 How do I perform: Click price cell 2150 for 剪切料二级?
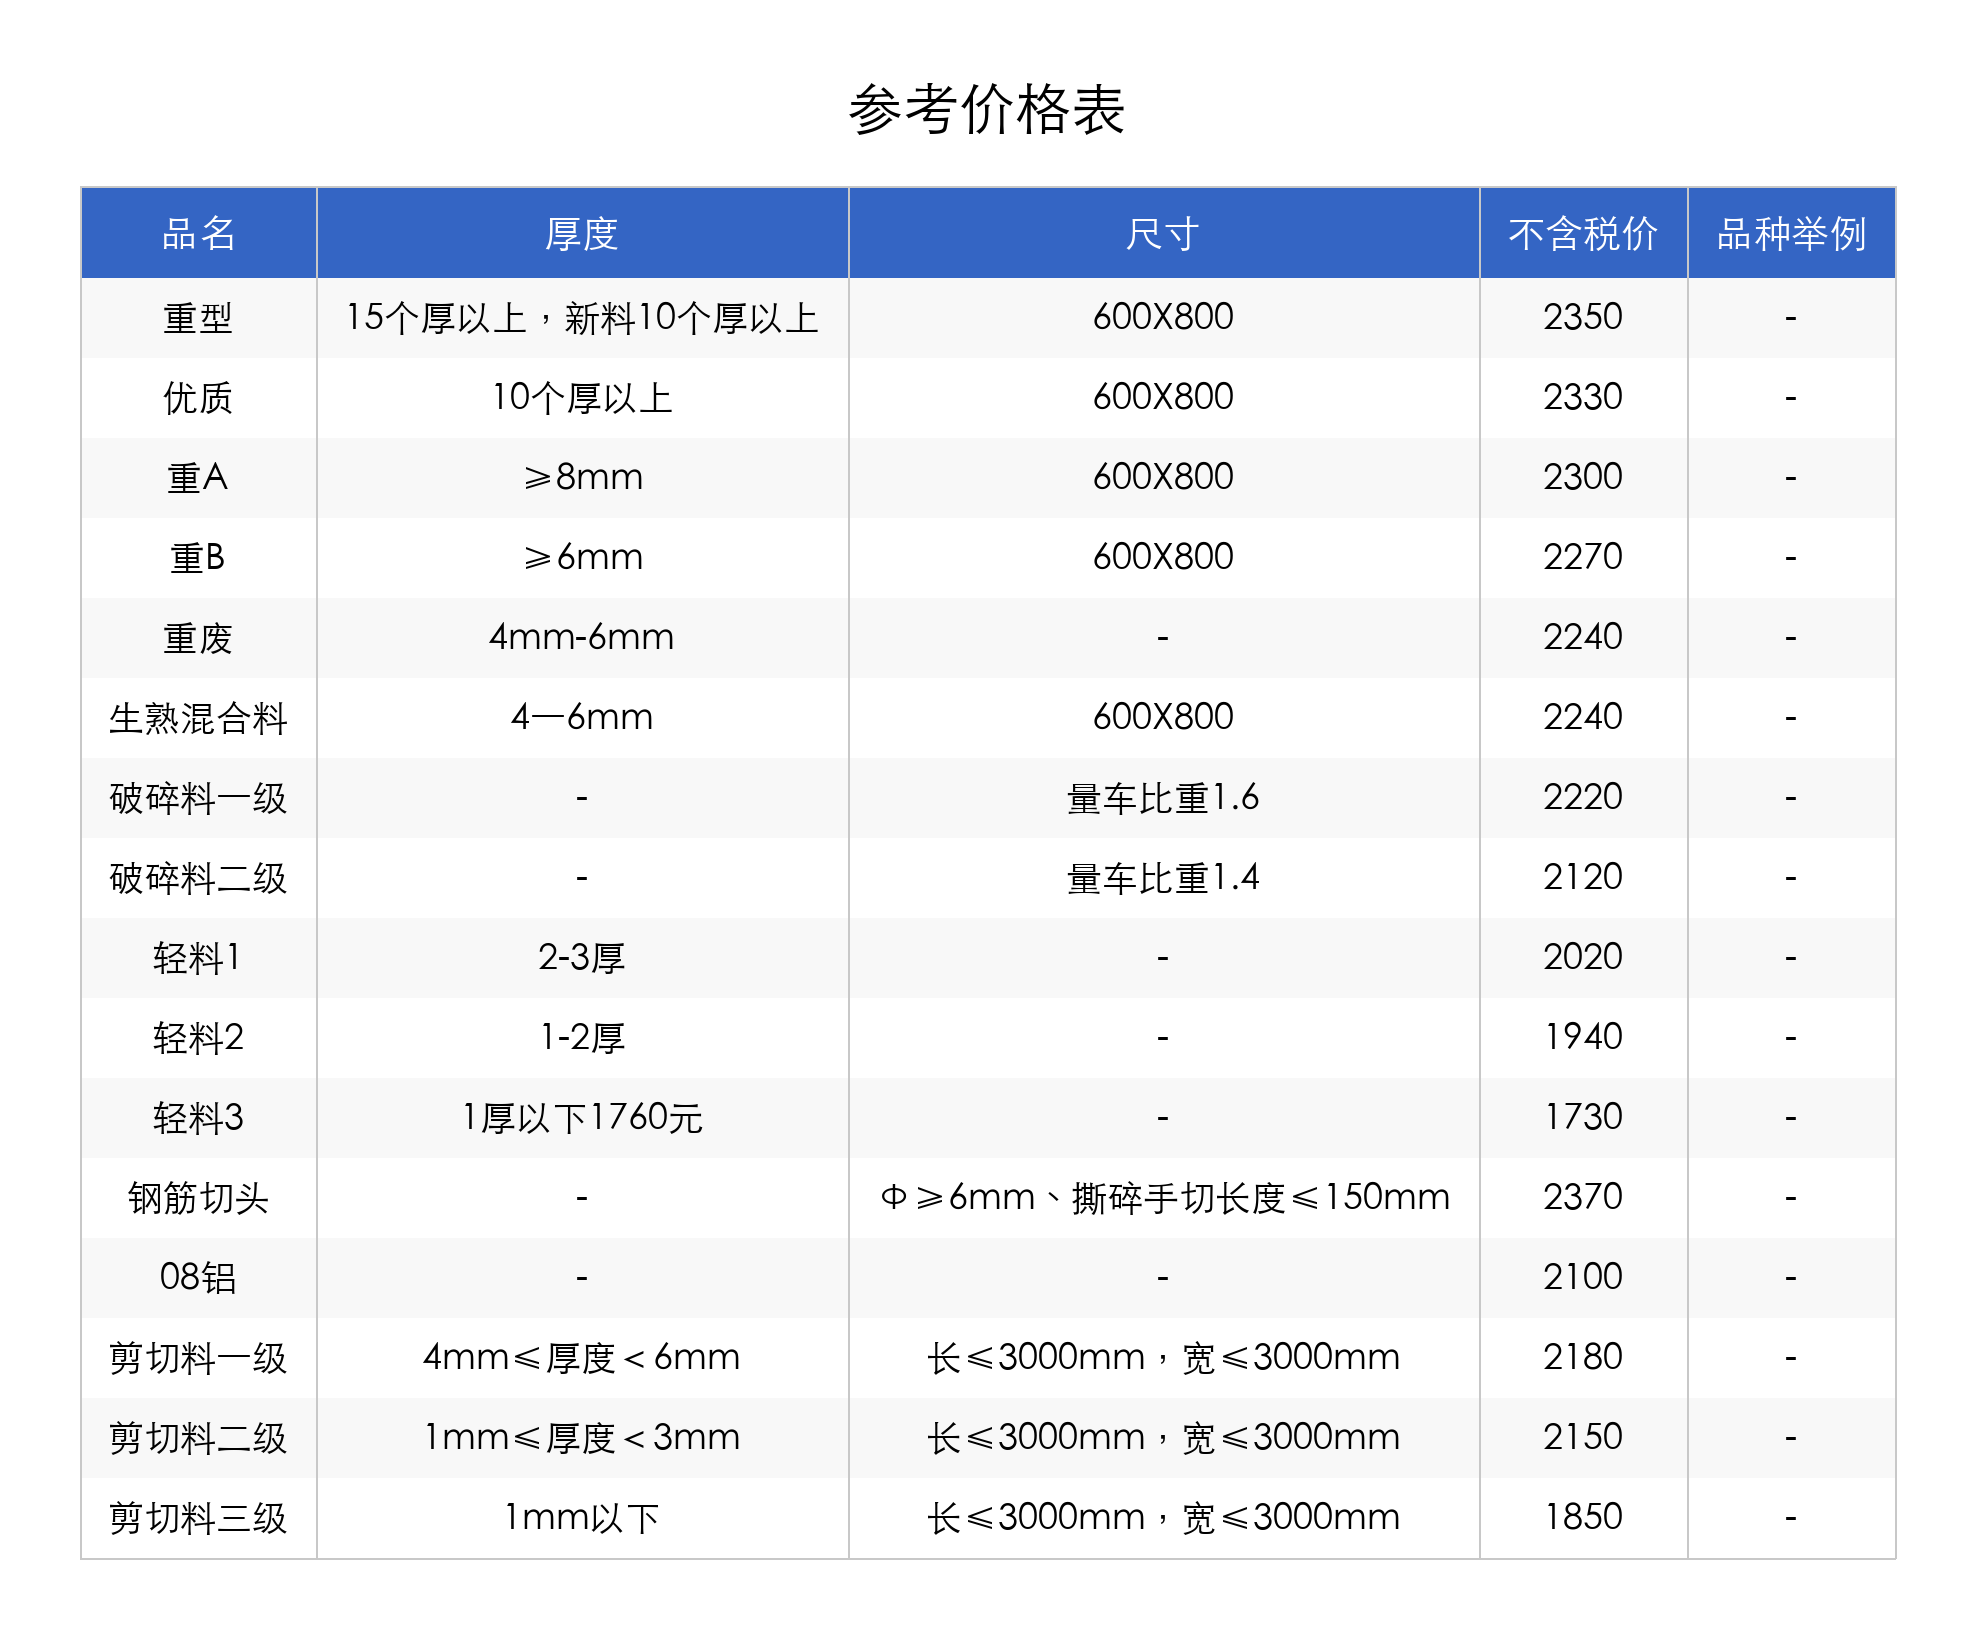[x=1582, y=1437]
